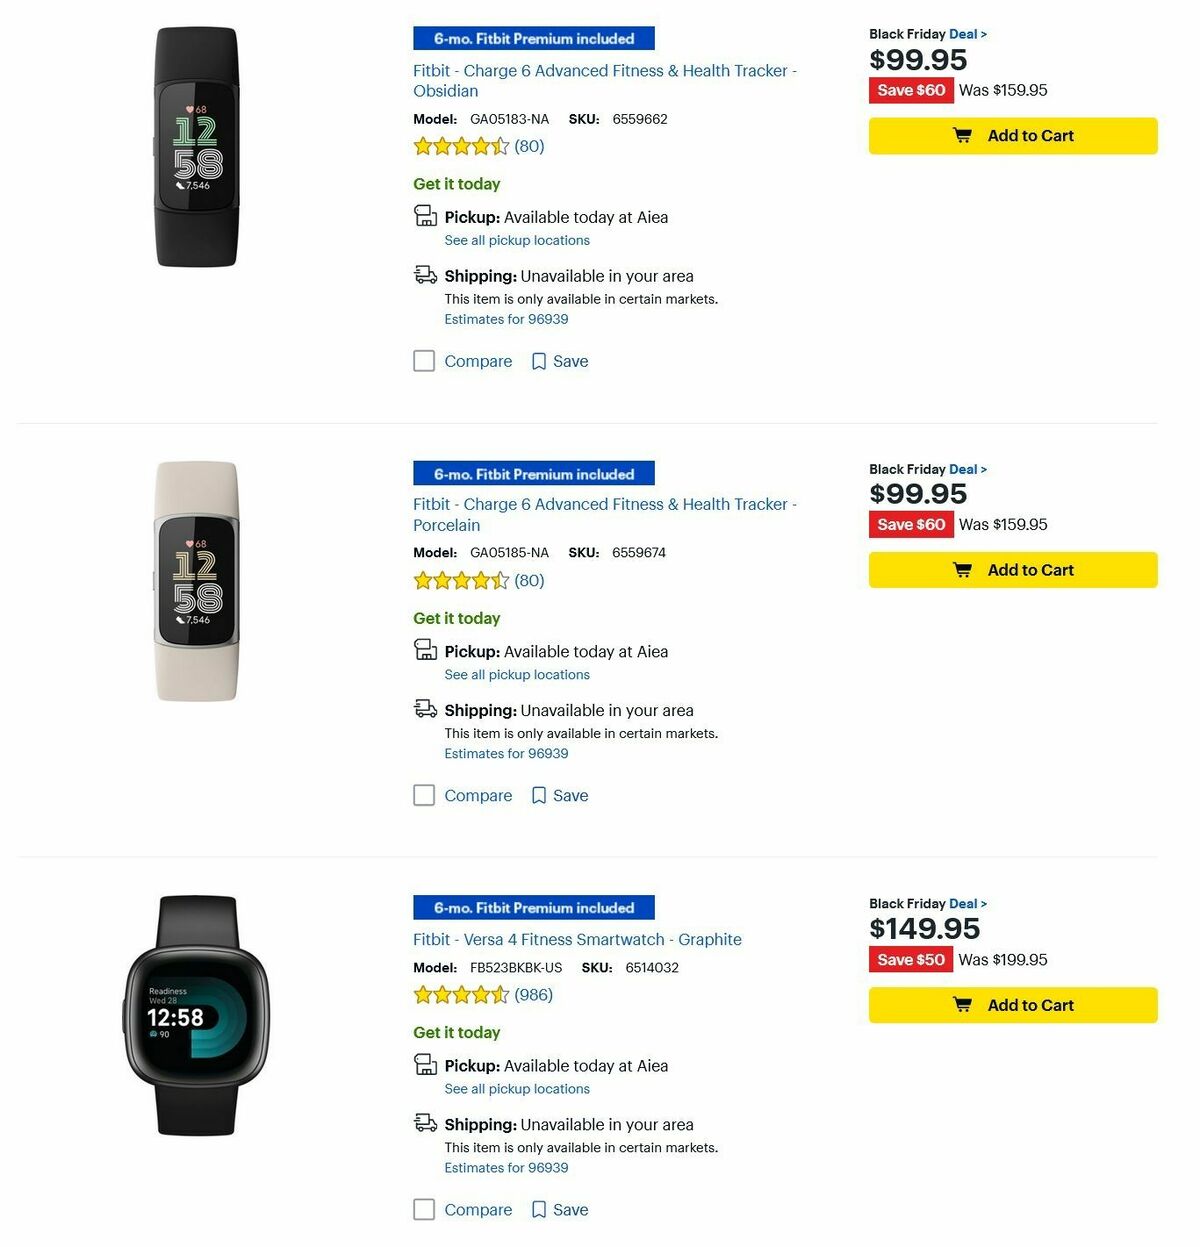Expand pickup locations for Charge 6 Porcelain

click(516, 674)
